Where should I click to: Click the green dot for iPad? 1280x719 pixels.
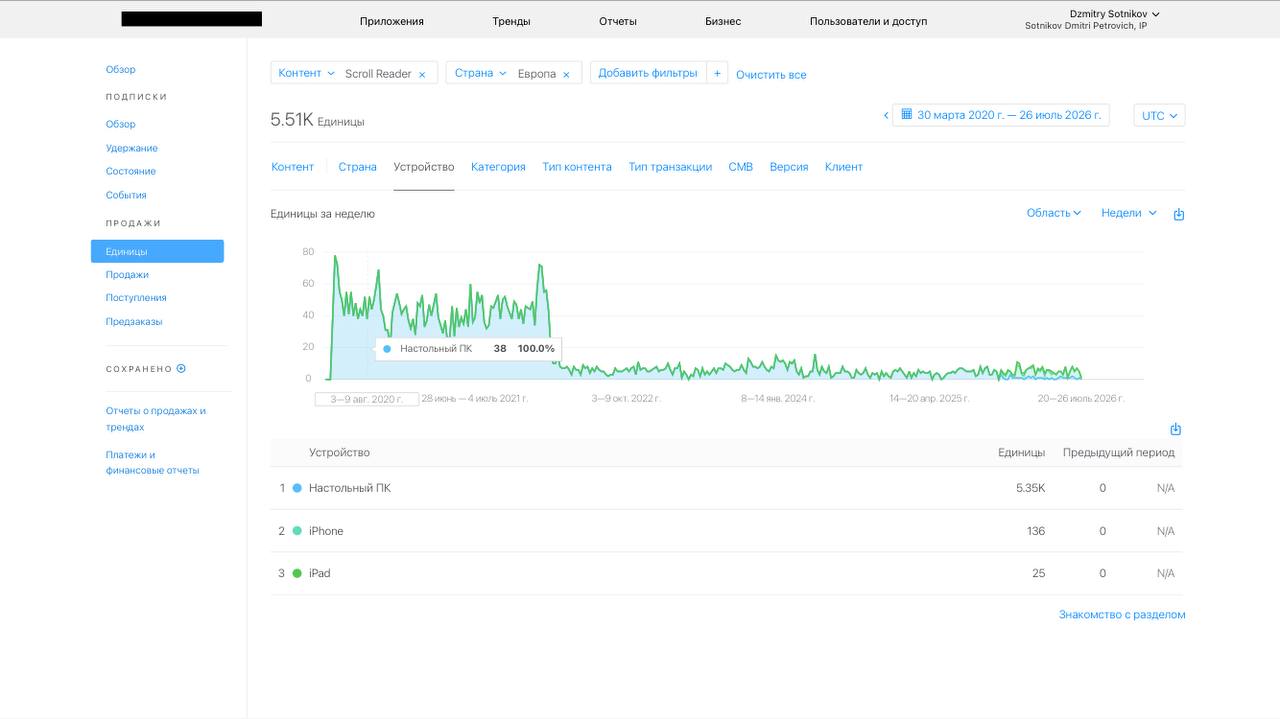297,573
